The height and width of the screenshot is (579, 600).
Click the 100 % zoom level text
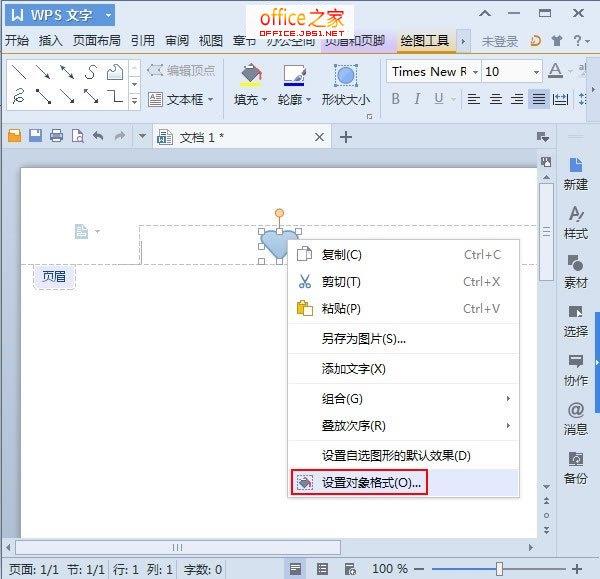(390, 569)
